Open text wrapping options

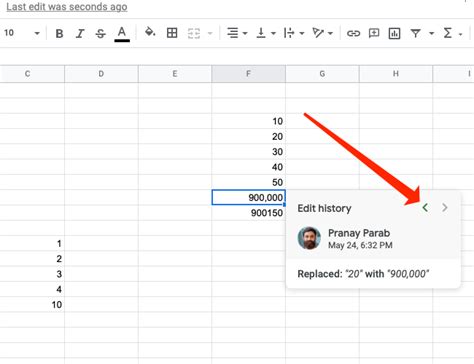pyautogui.click(x=293, y=33)
